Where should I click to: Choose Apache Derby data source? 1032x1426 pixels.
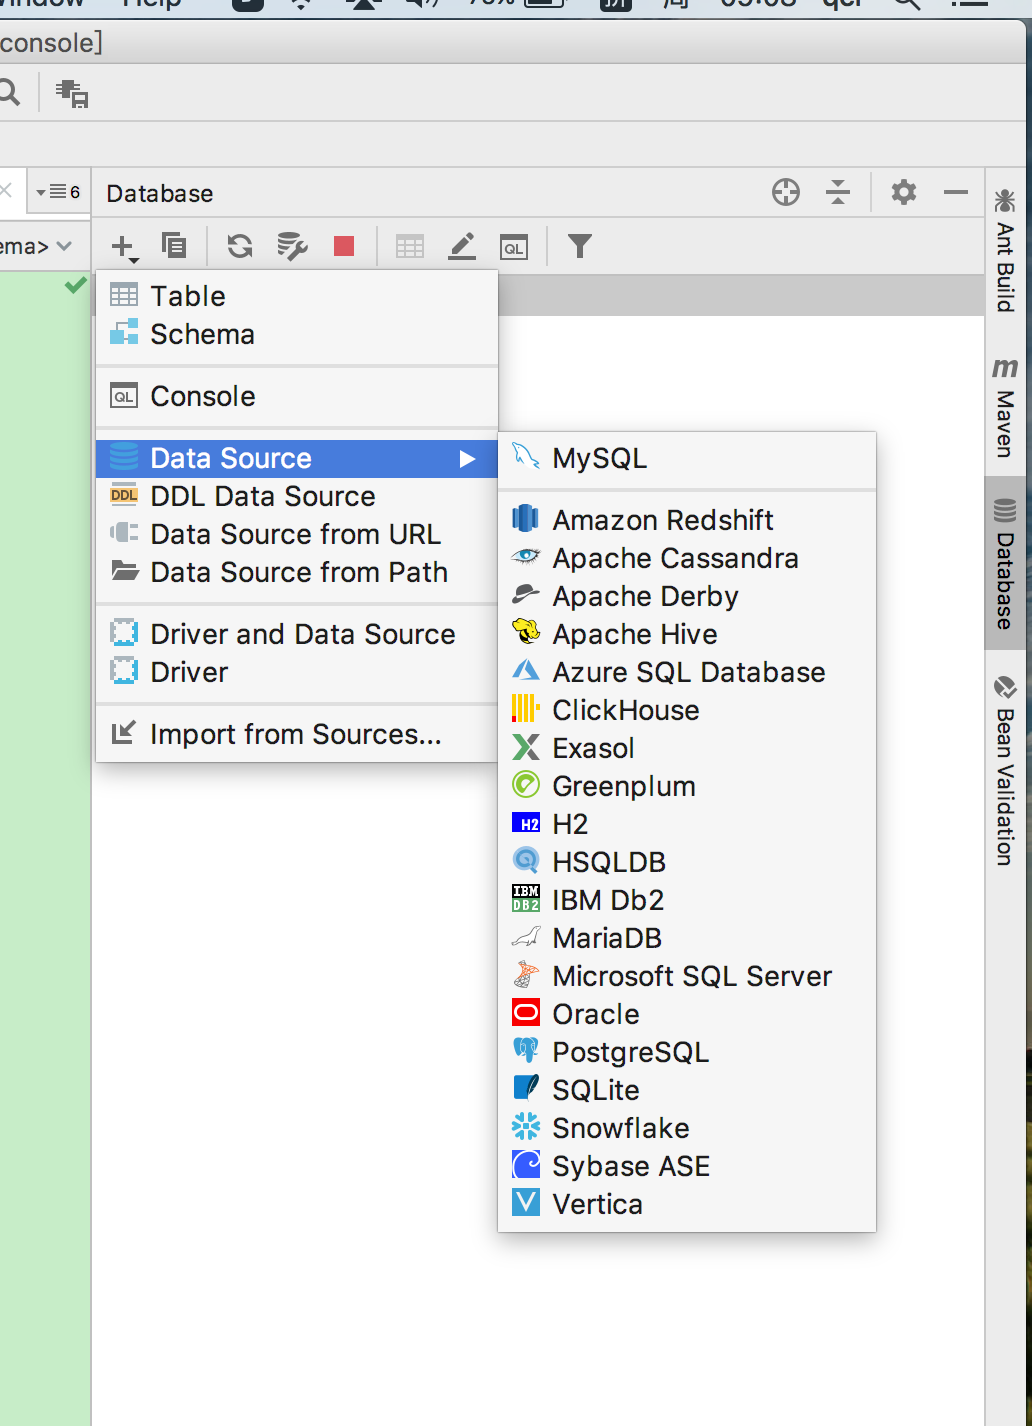pyautogui.click(x=687, y=596)
